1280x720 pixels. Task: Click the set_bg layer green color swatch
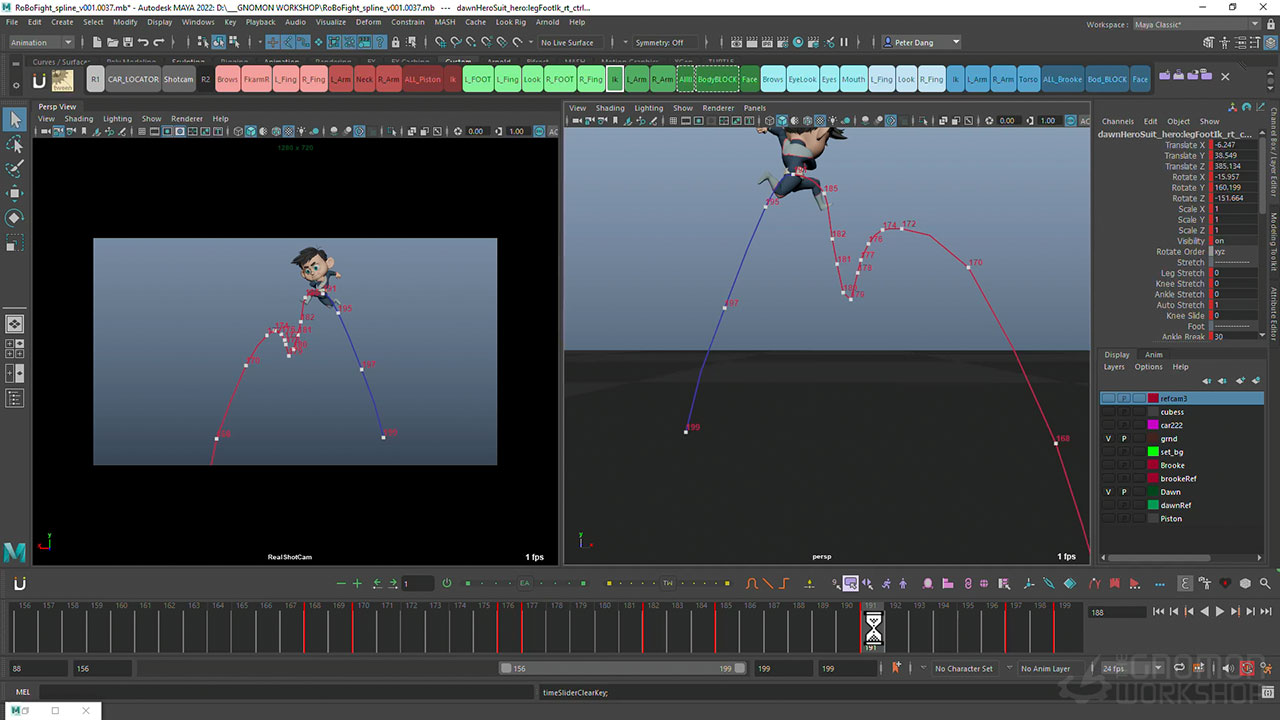point(1153,452)
